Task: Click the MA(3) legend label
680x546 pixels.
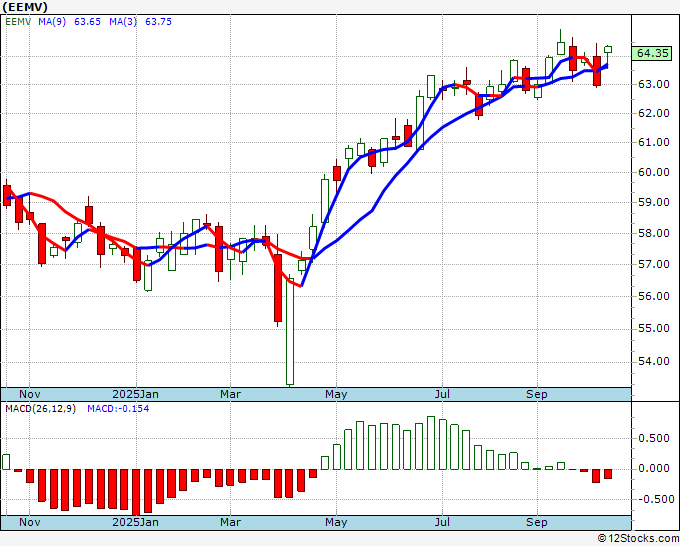Action: point(123,21)
